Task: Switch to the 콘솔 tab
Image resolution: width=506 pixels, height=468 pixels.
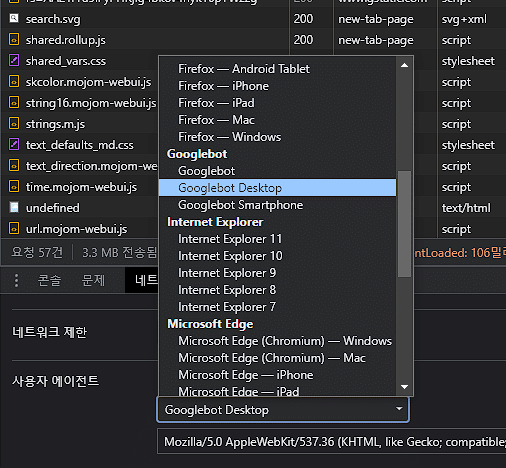Action: 49,280
